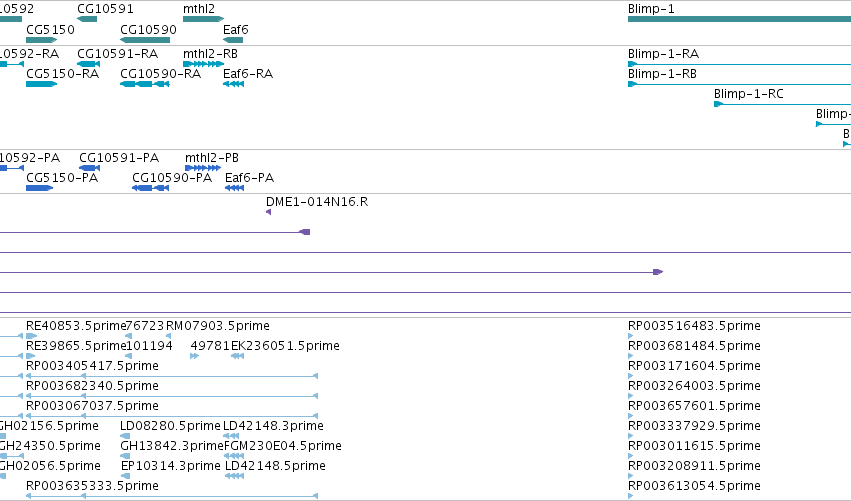Select the LD42148.5prime EST label
This screenshot has width=851, height=501.
point(275,466)
